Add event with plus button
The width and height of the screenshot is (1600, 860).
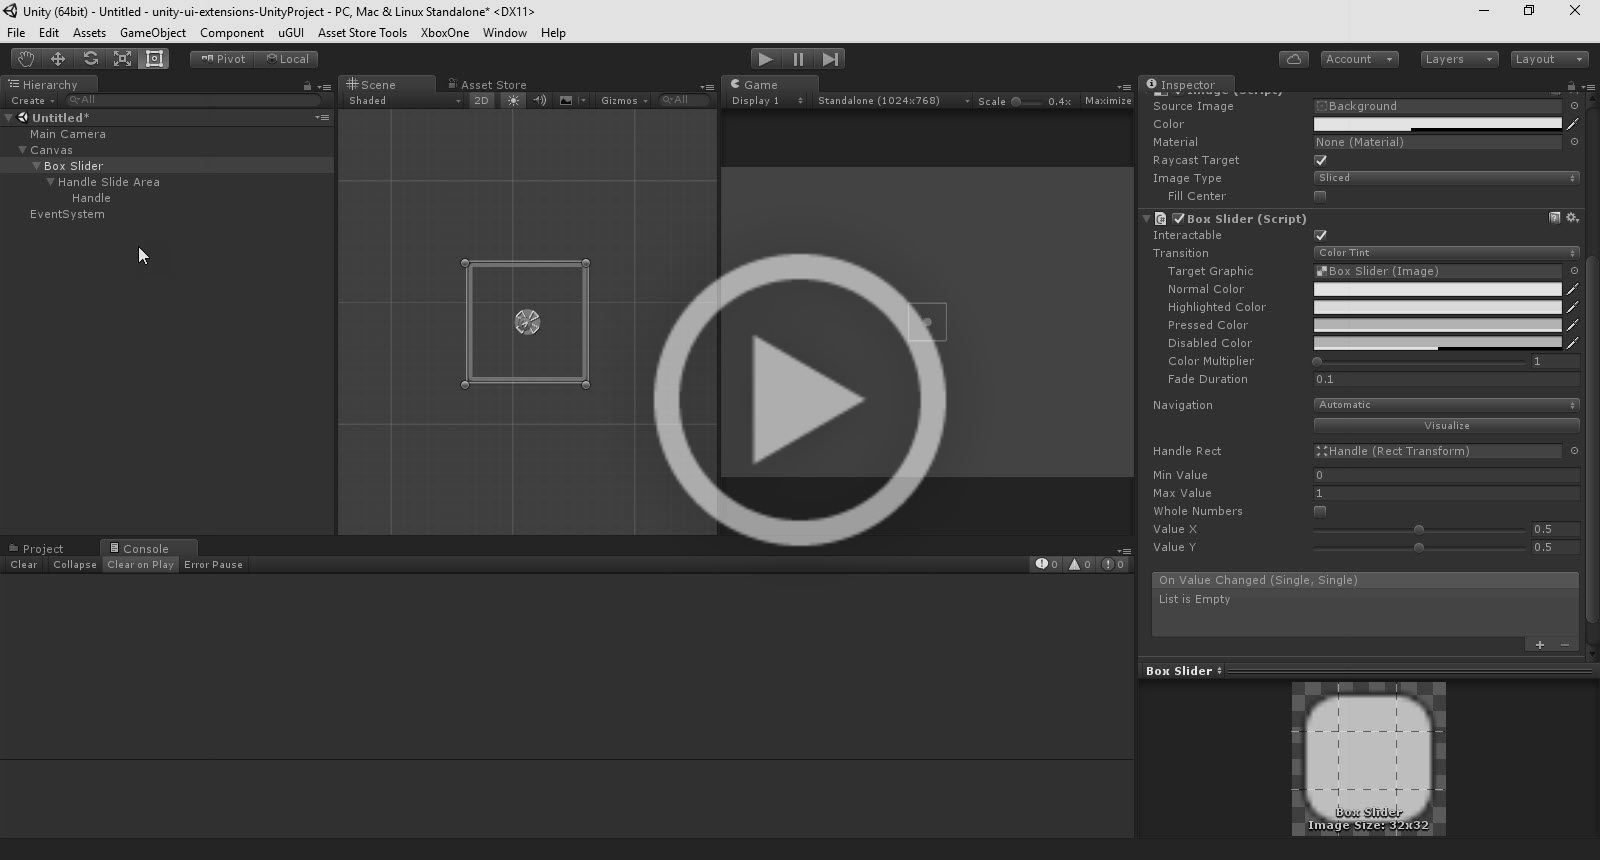tap(1540, 645)
